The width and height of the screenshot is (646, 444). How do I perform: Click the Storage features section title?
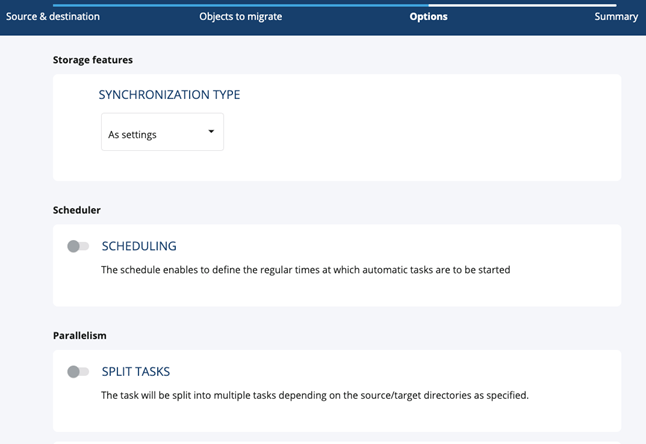click(93, 60)
